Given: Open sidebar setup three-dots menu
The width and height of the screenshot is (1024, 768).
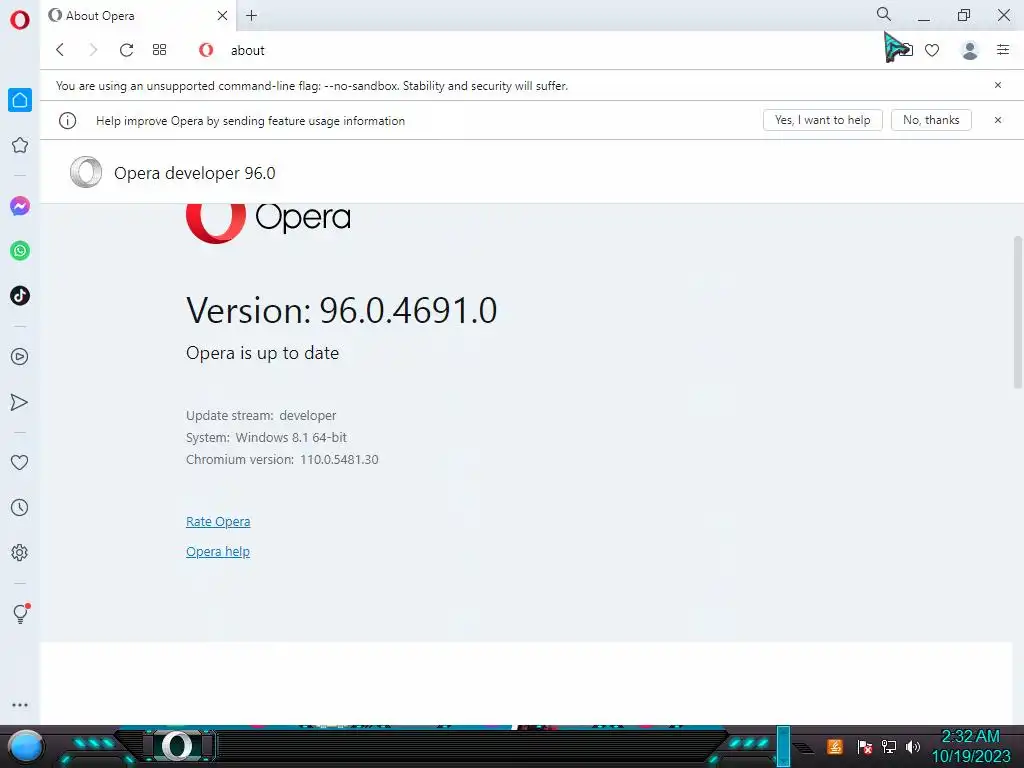Looking at the screenshot, I should coord(20,705).
